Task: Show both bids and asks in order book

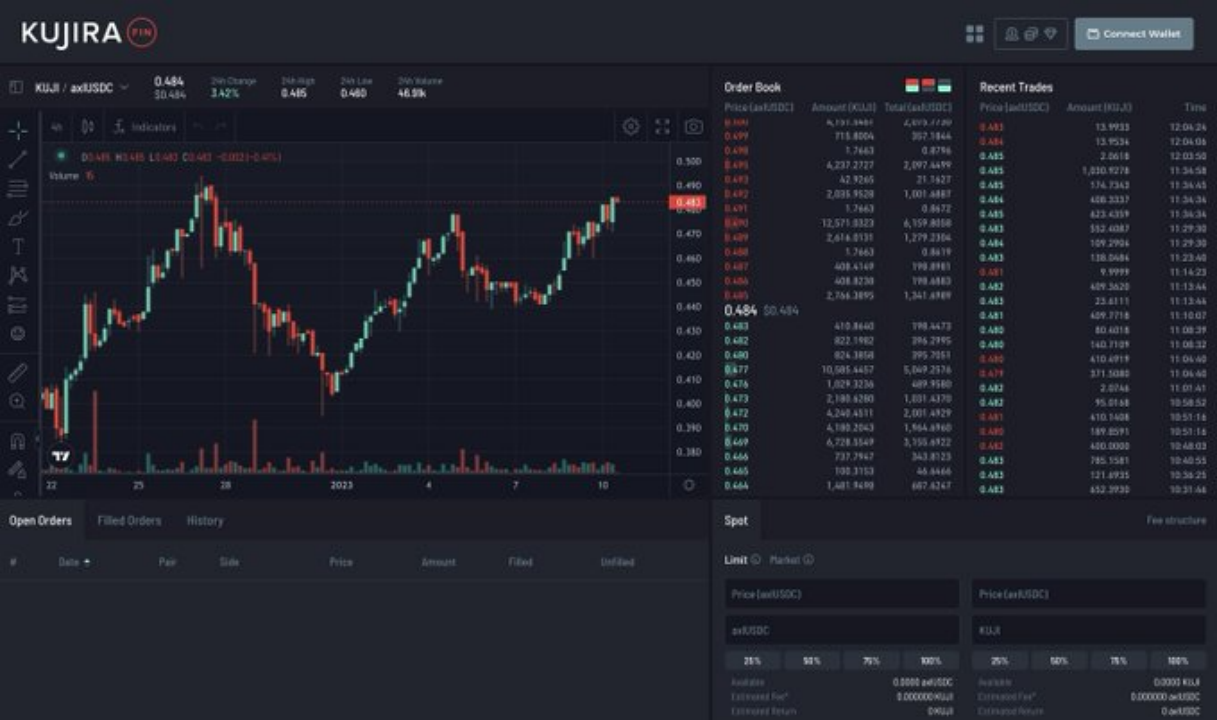Action: click(912, 86)
